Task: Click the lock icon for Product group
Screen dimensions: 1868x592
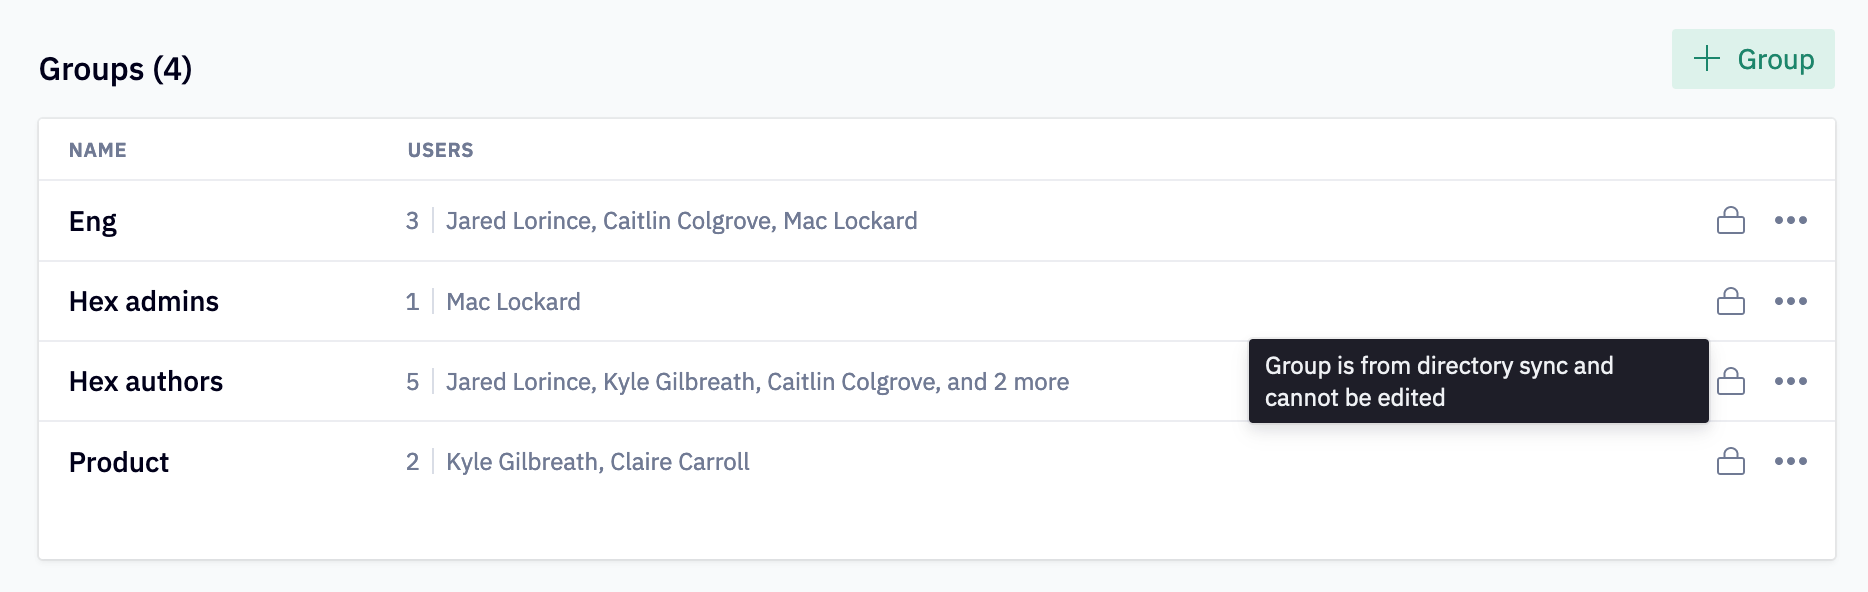Action: 1730,461
